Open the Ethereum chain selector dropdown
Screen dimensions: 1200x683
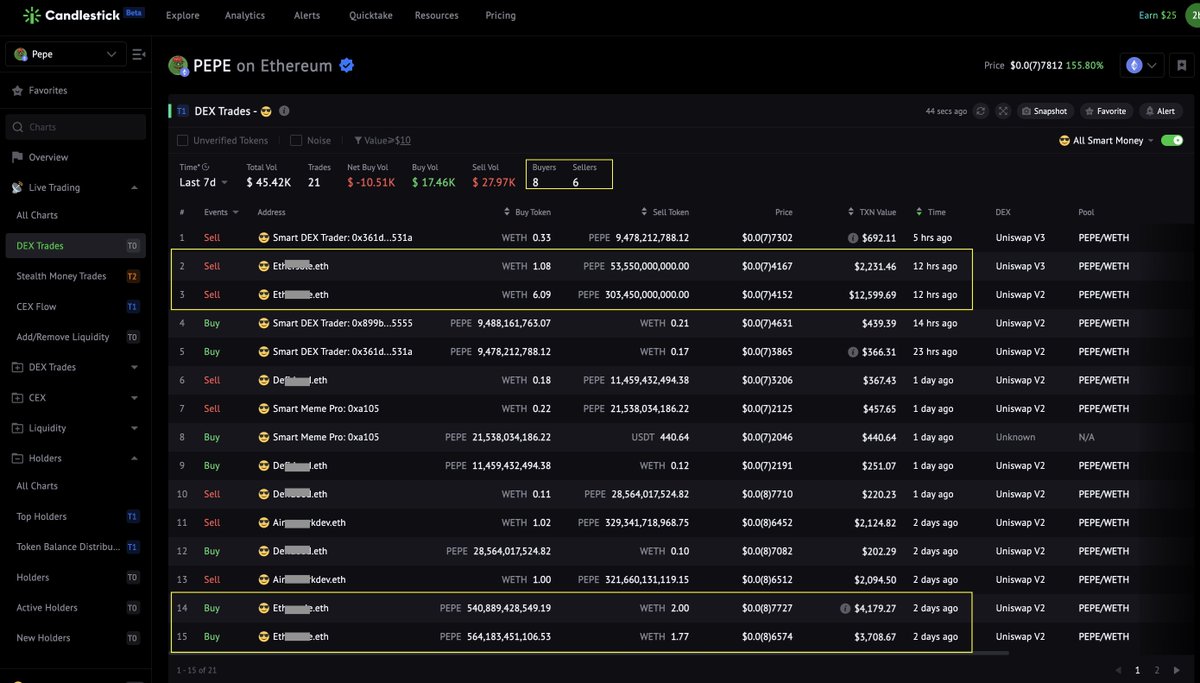pos(1142,65)
